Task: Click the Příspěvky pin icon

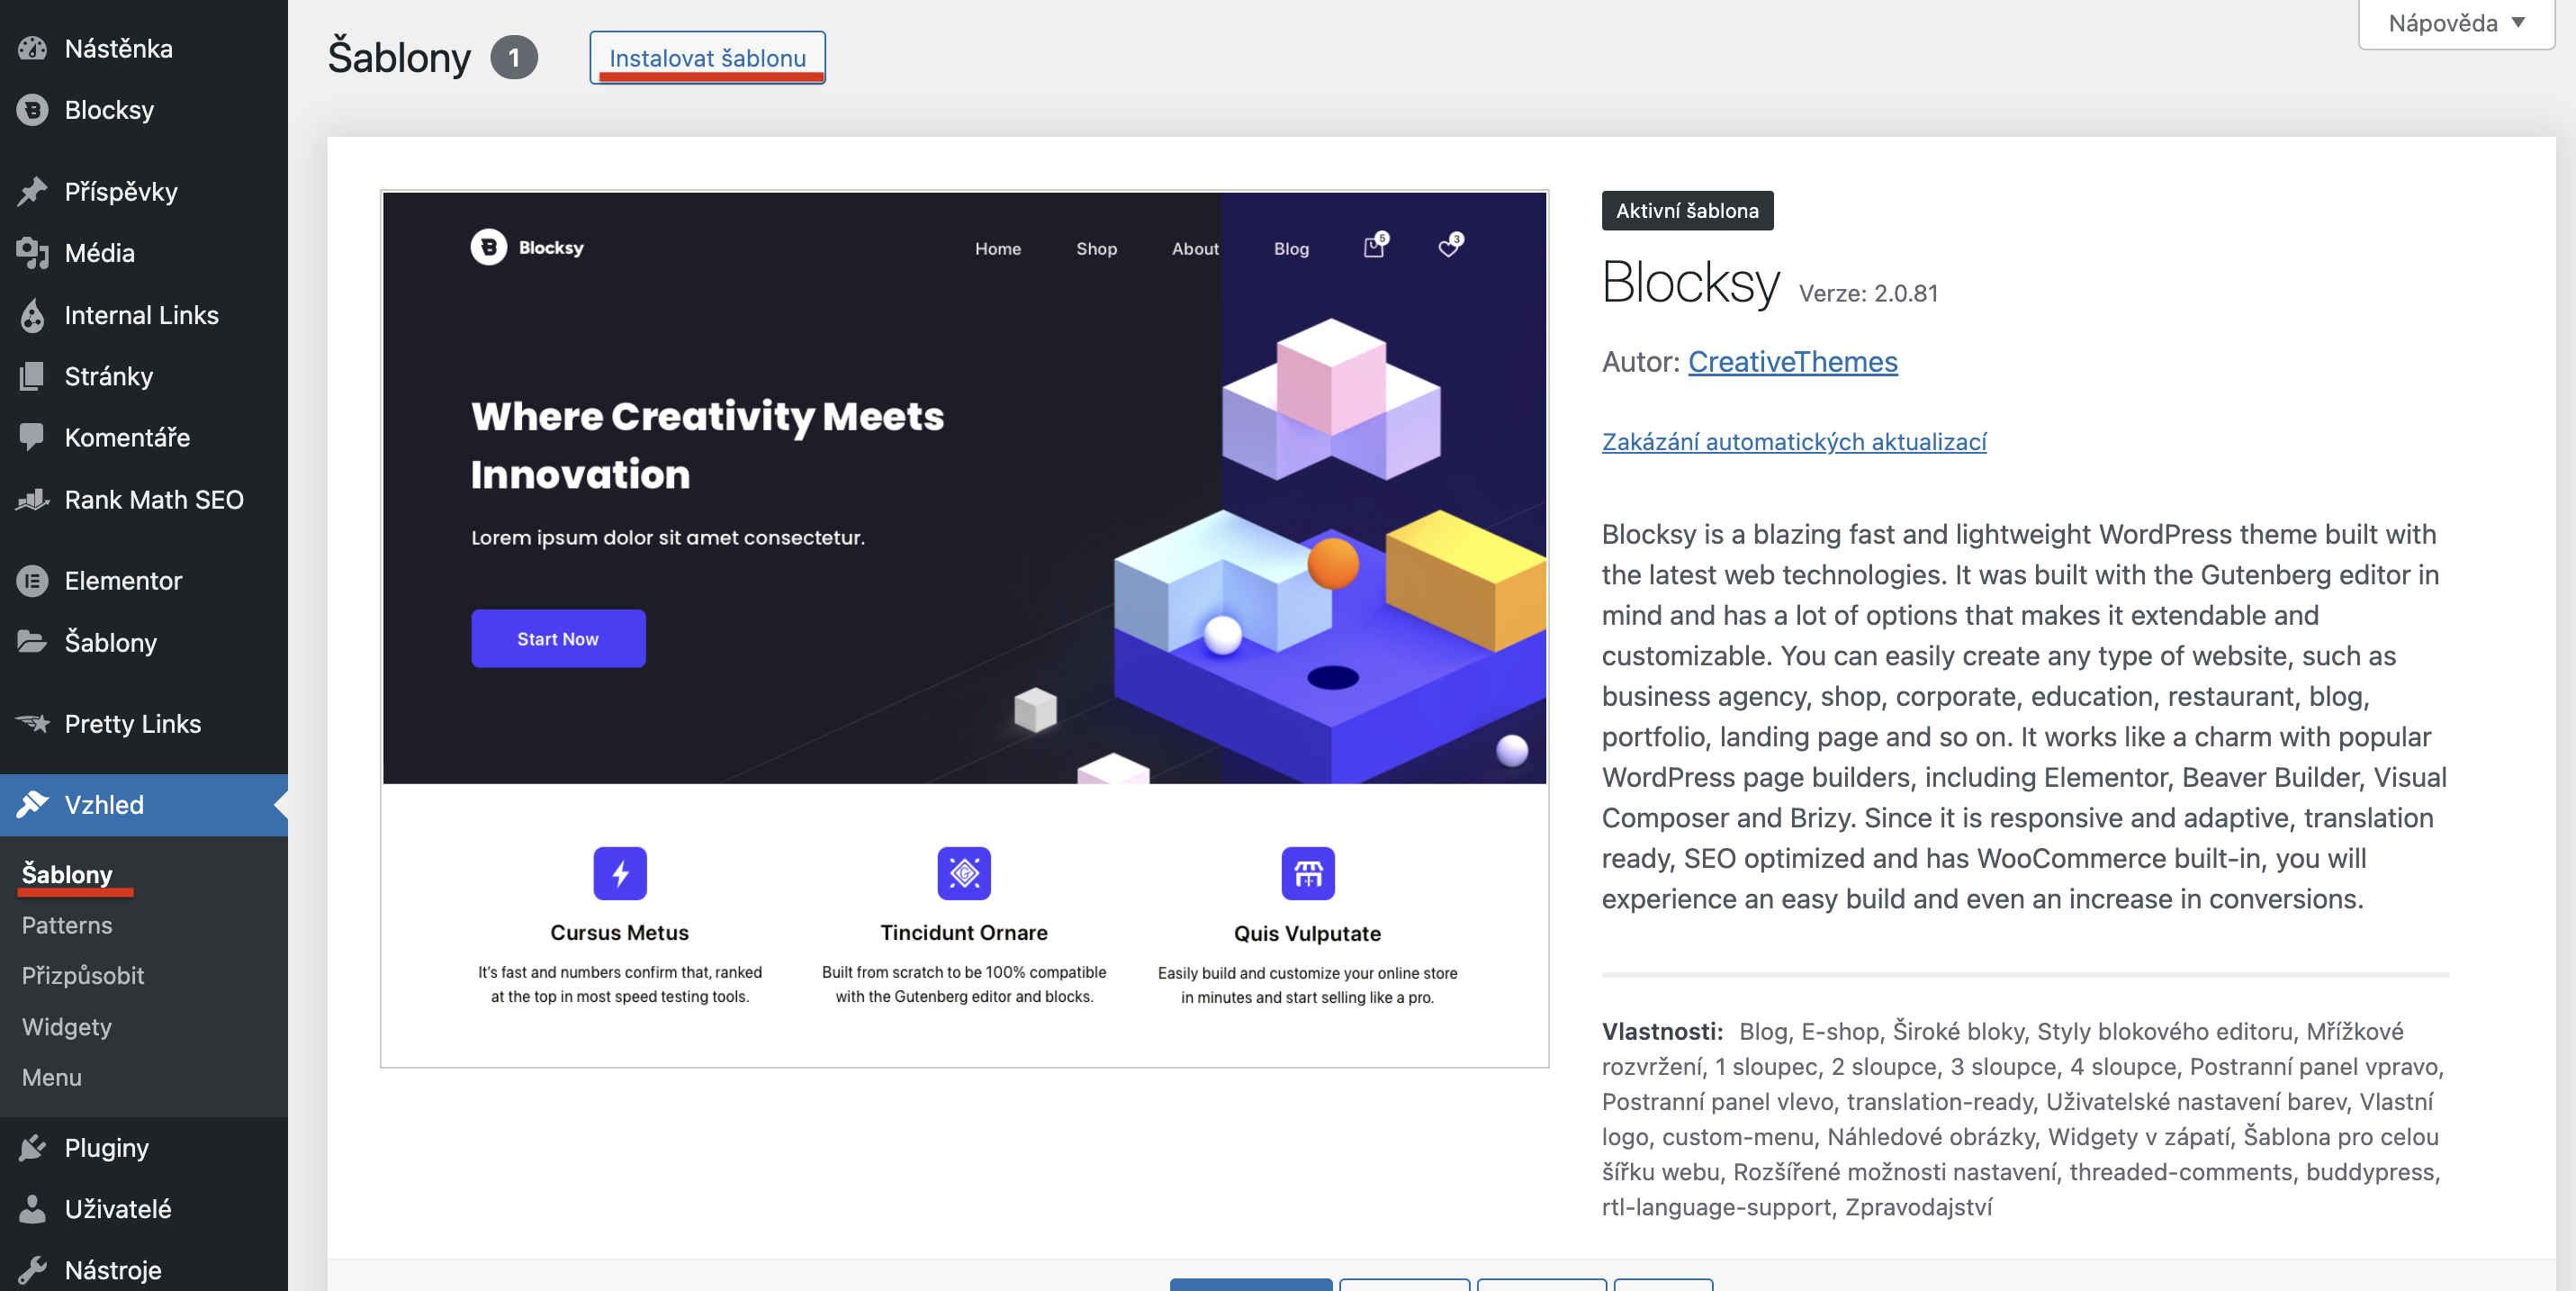Action: pyautogui.click(x=32, y=191)
